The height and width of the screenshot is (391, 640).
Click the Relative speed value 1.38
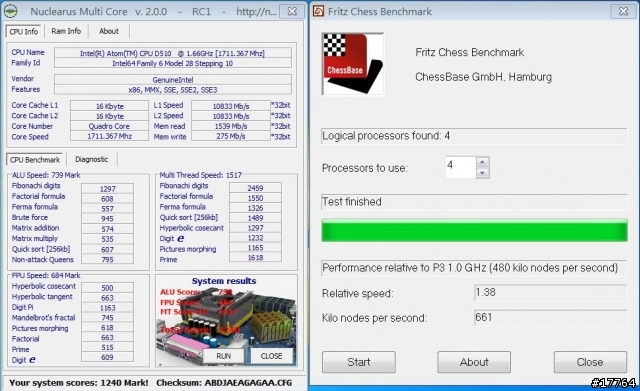point(551,293)
